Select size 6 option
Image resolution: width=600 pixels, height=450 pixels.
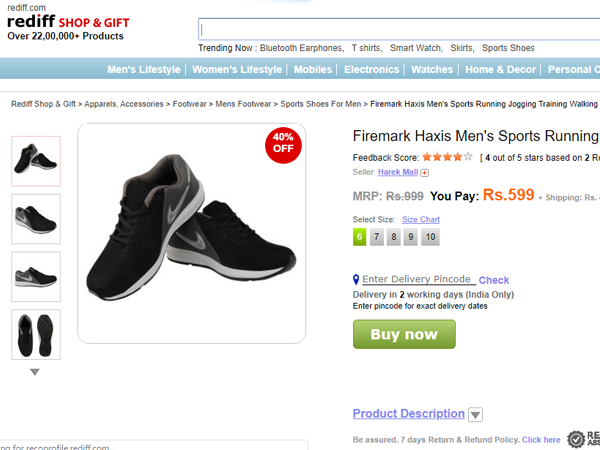pos(360,237)
